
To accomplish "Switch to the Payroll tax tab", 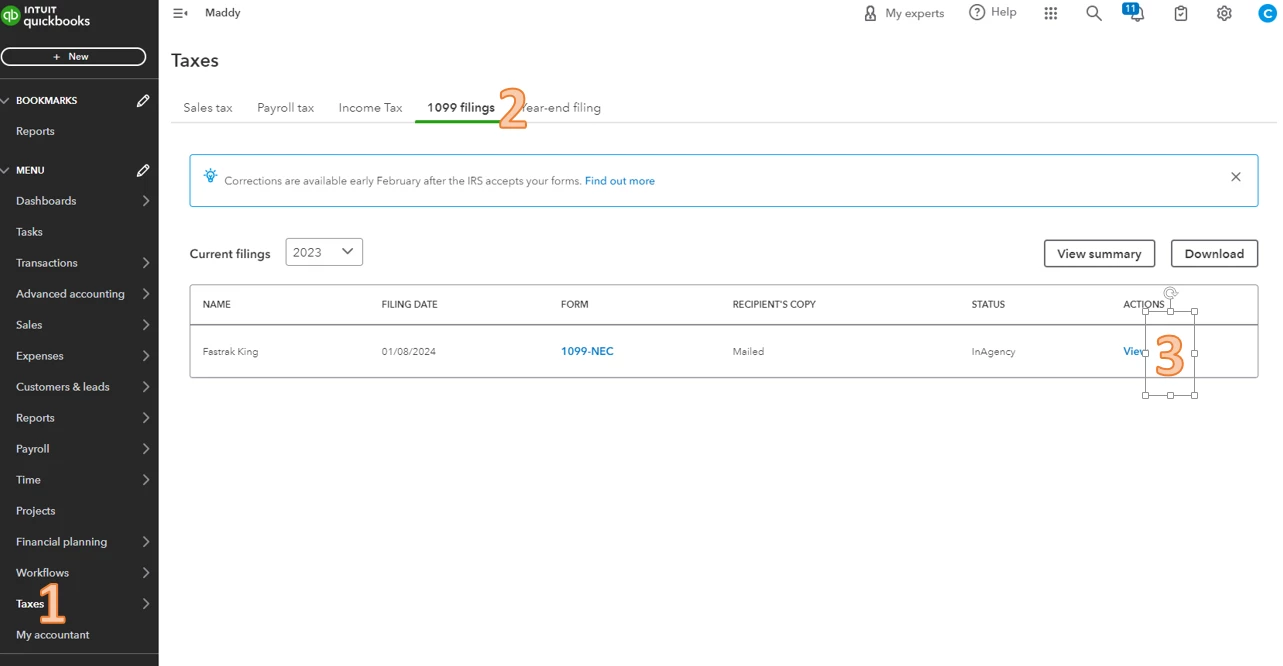I will 285,108.
